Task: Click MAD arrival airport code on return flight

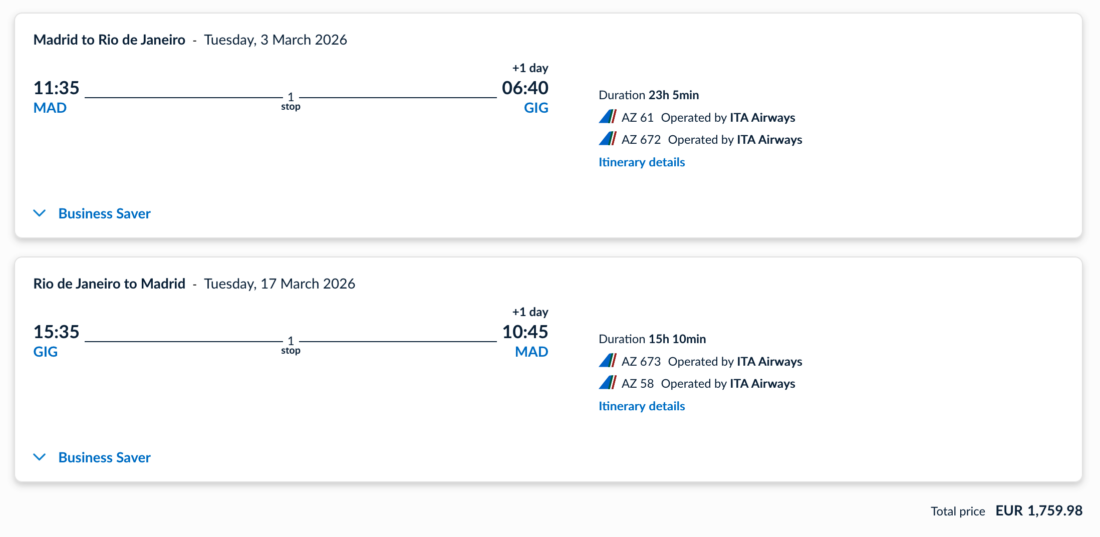Action: [531, 352]
